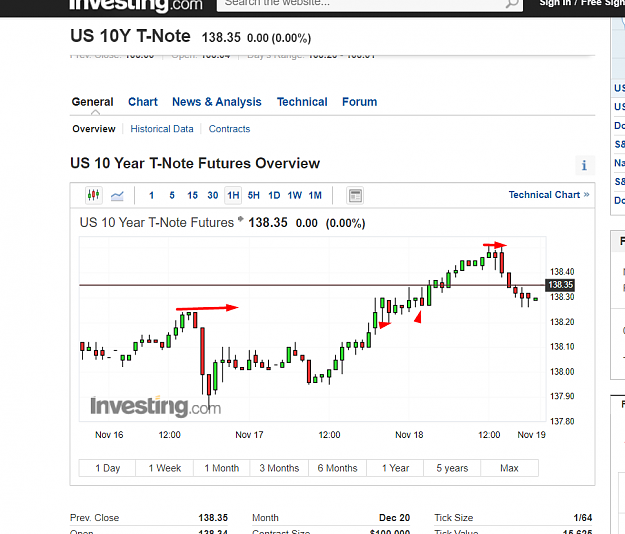Open the chart news overlay icon
The height and width of the screenshot is (534, 625).
(355, 196)
